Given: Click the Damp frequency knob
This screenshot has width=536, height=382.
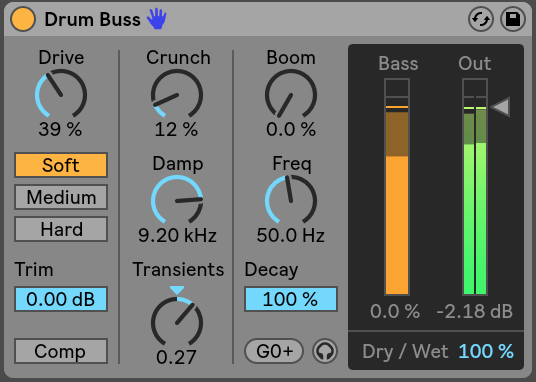Looking at the screenshot, I should click(x=177, y=200).
